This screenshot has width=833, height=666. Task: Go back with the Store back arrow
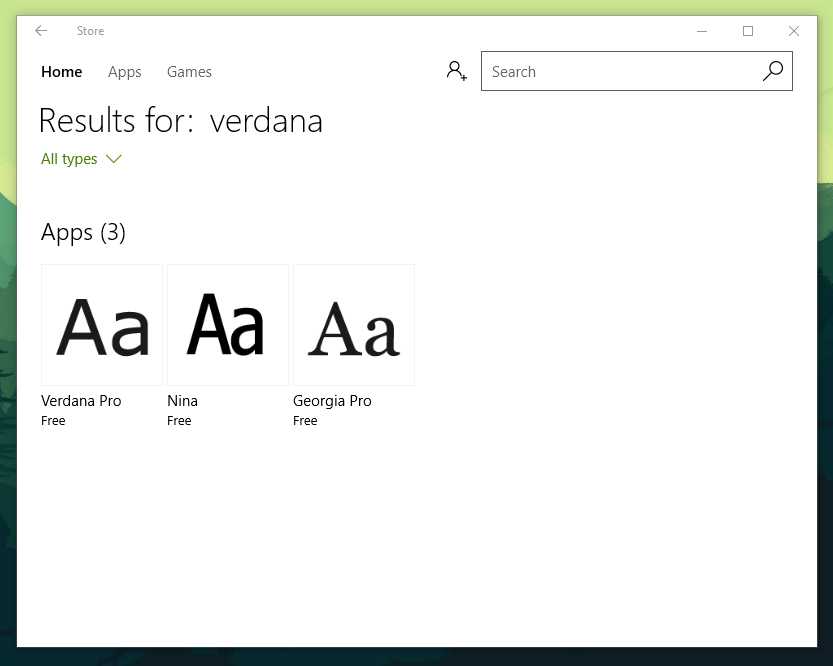41,31
